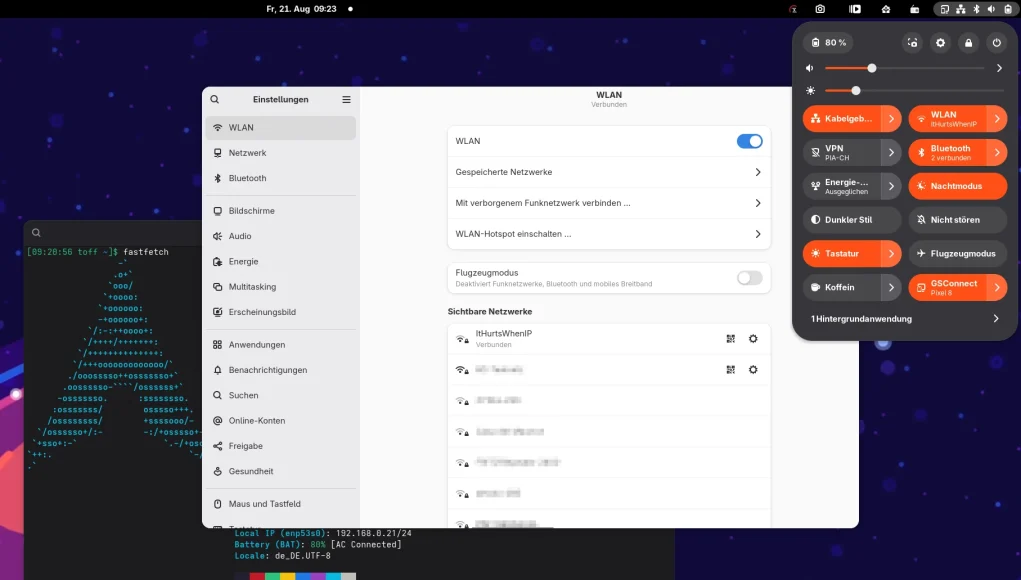Open Benachrichtigungen settings page
Viewport: 1021px width, 580px height.
[281, 370]
